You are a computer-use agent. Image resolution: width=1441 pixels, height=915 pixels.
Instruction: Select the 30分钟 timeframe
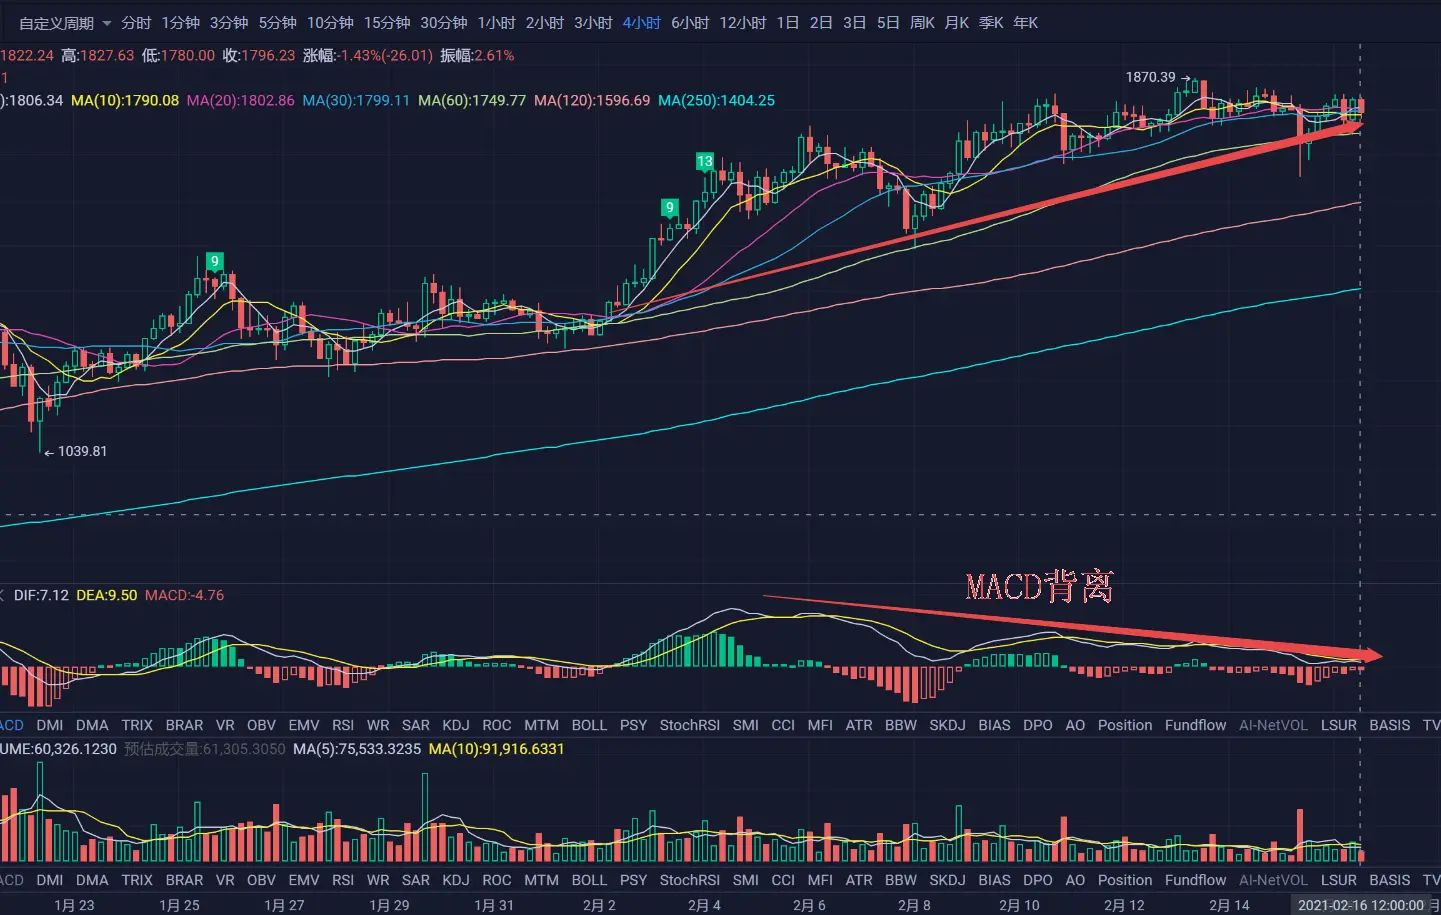tap(444, 23)
